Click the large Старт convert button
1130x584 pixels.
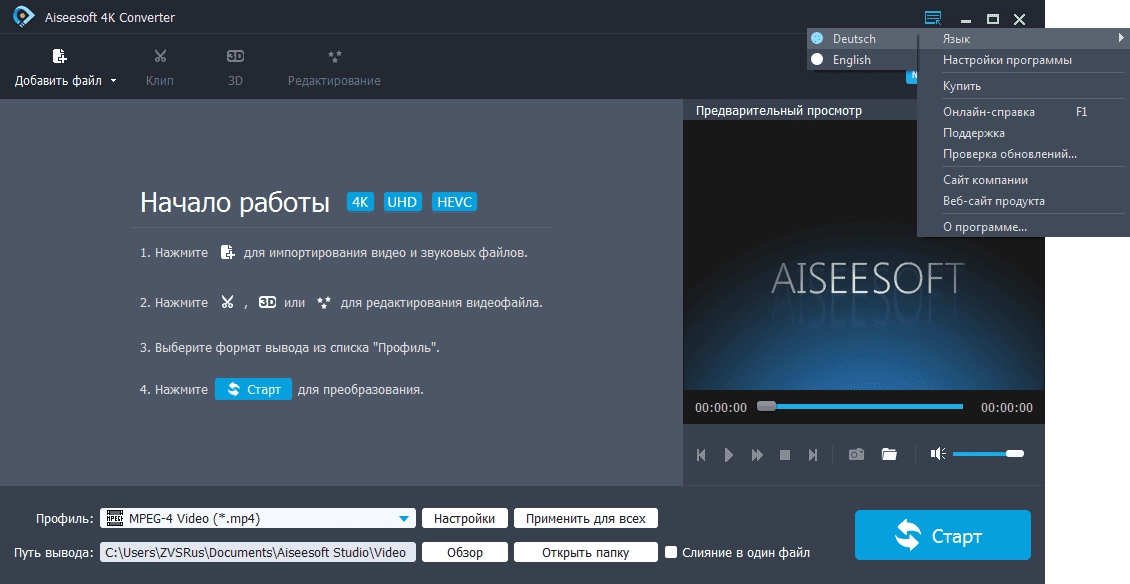tap(943, 535)
